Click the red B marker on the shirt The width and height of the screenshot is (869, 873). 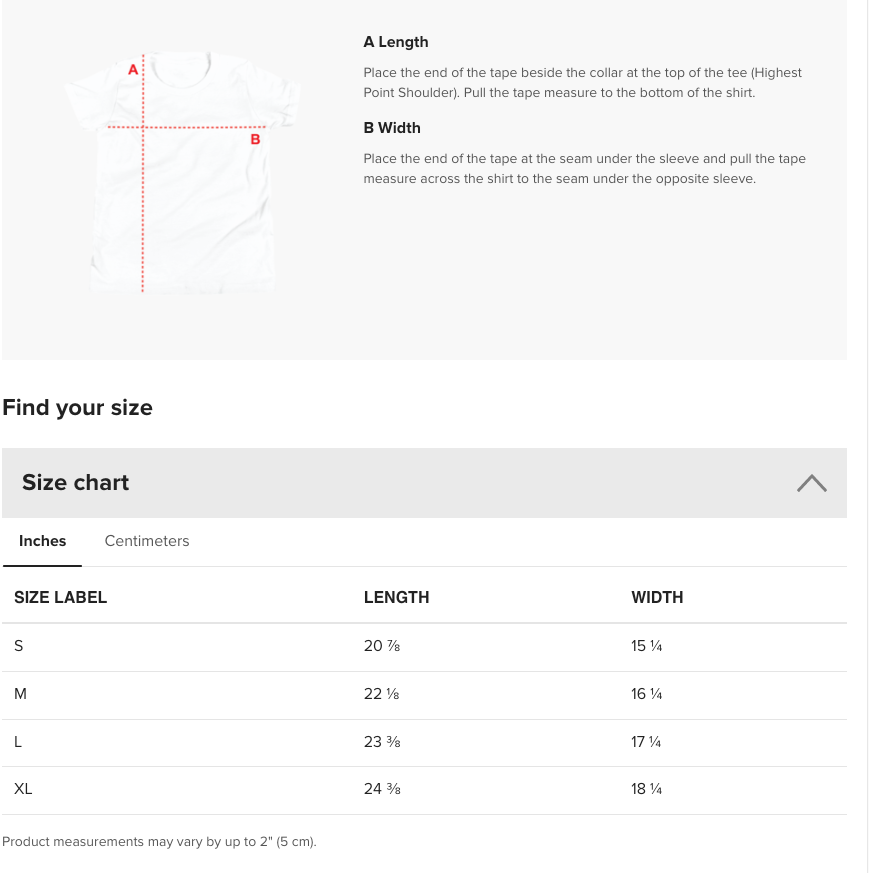[255, 139]
